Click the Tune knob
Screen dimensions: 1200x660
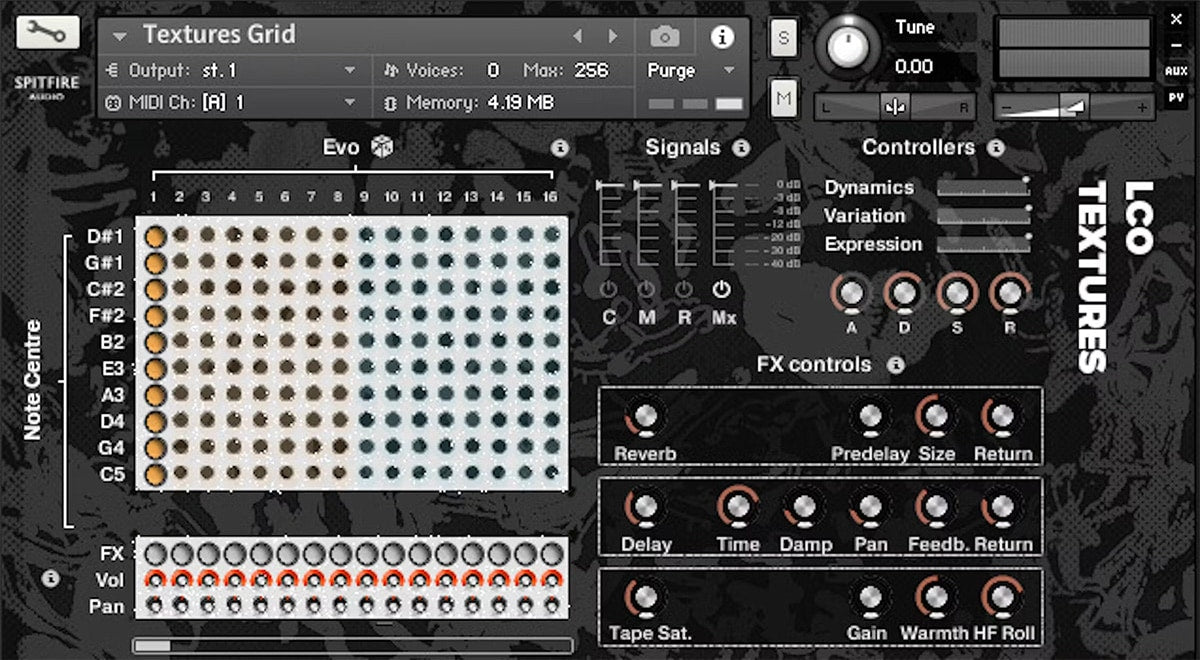(x=847, y=47)
